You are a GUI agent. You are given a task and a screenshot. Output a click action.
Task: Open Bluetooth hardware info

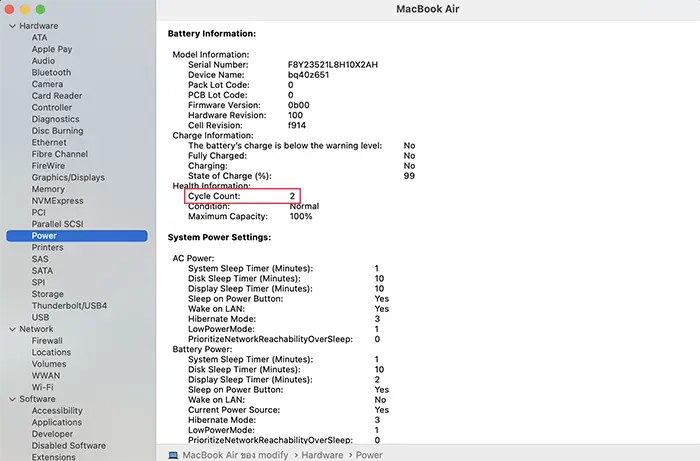51,72
